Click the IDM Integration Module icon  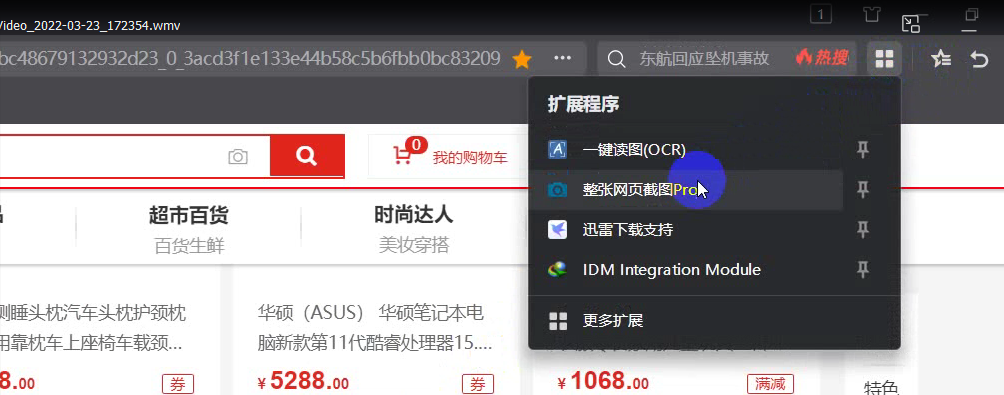pos(558,270)
